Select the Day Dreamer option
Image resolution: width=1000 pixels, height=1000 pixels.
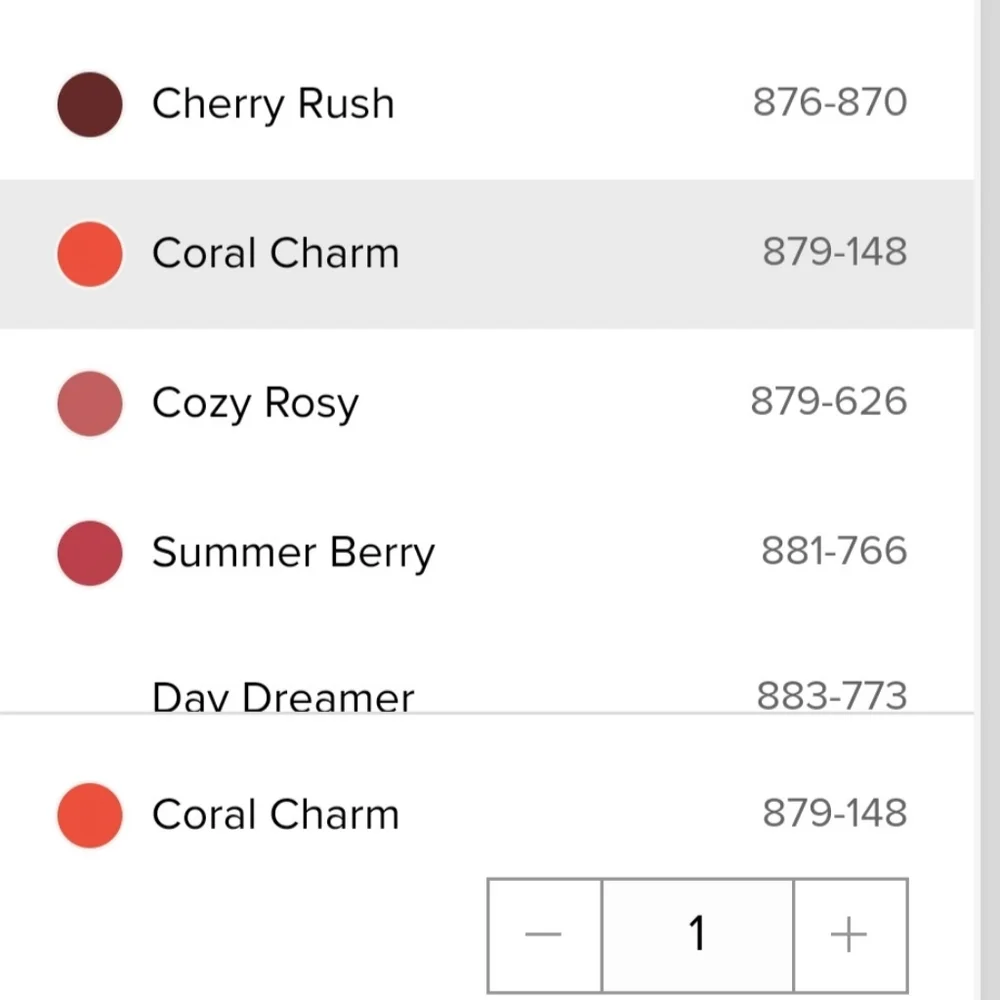283,696
